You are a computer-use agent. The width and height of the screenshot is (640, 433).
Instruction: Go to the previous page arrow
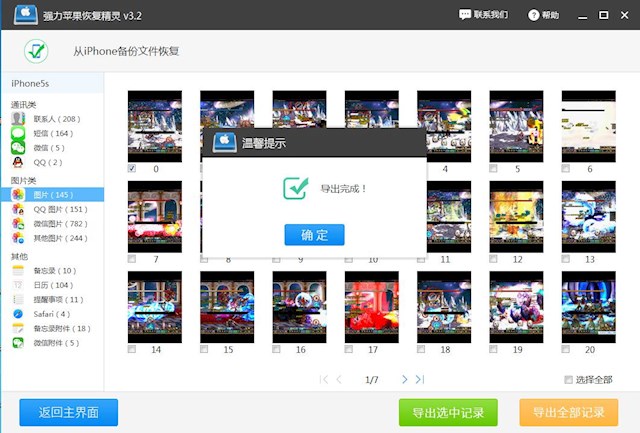pyautogui.click(x=339, y=380)
